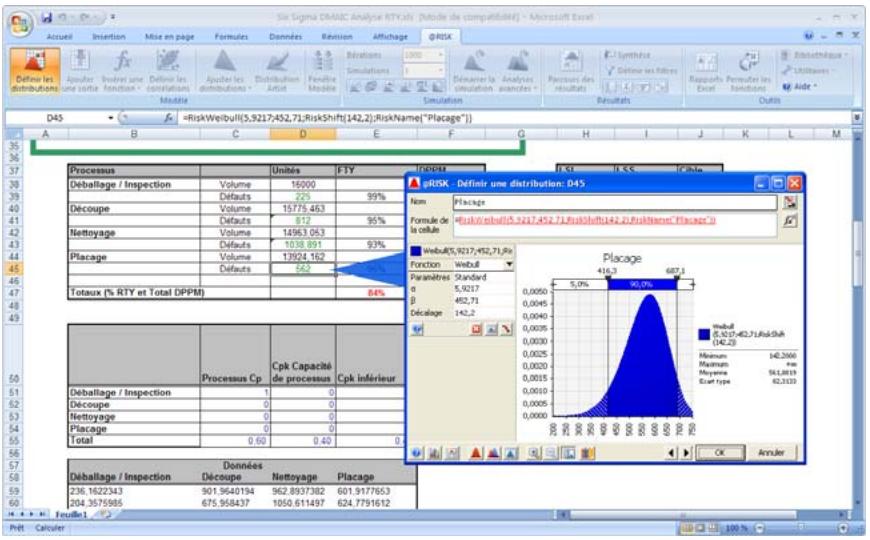Click the blue Weibull color swatch above Fonction
This screenshot has width=870, height=540.
tap(416, 251)
